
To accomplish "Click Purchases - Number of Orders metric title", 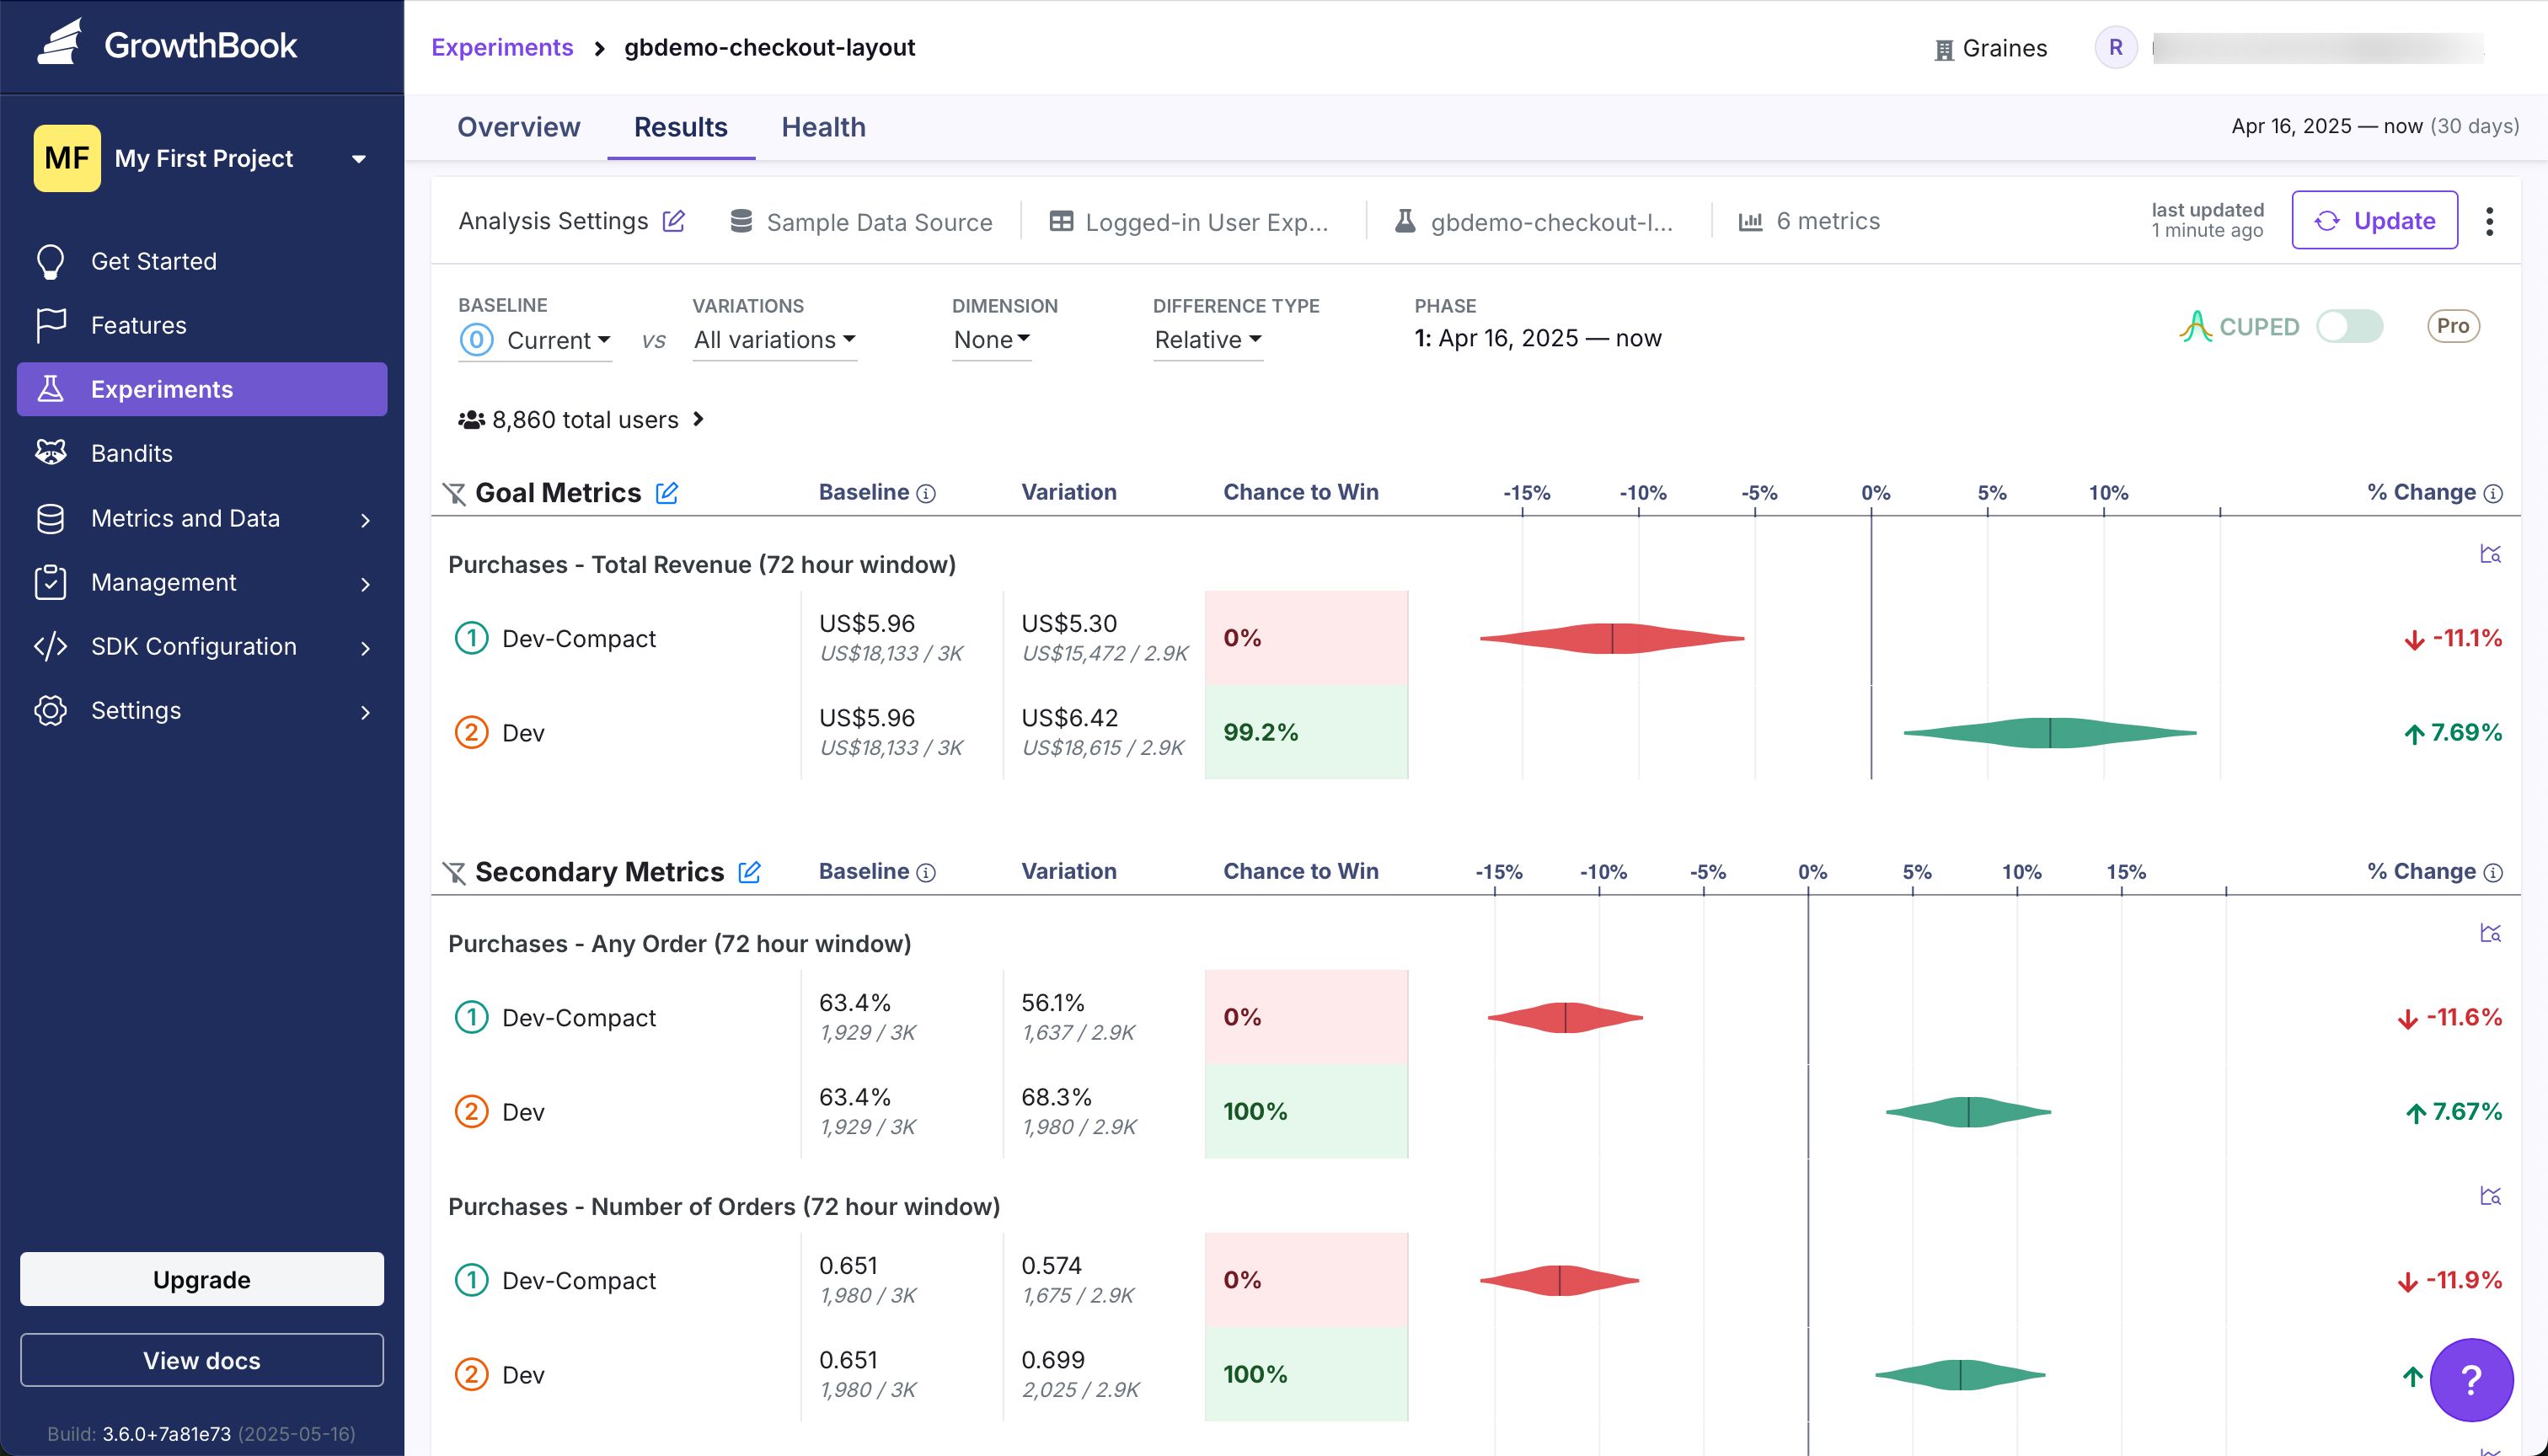I will (724, 1207).
